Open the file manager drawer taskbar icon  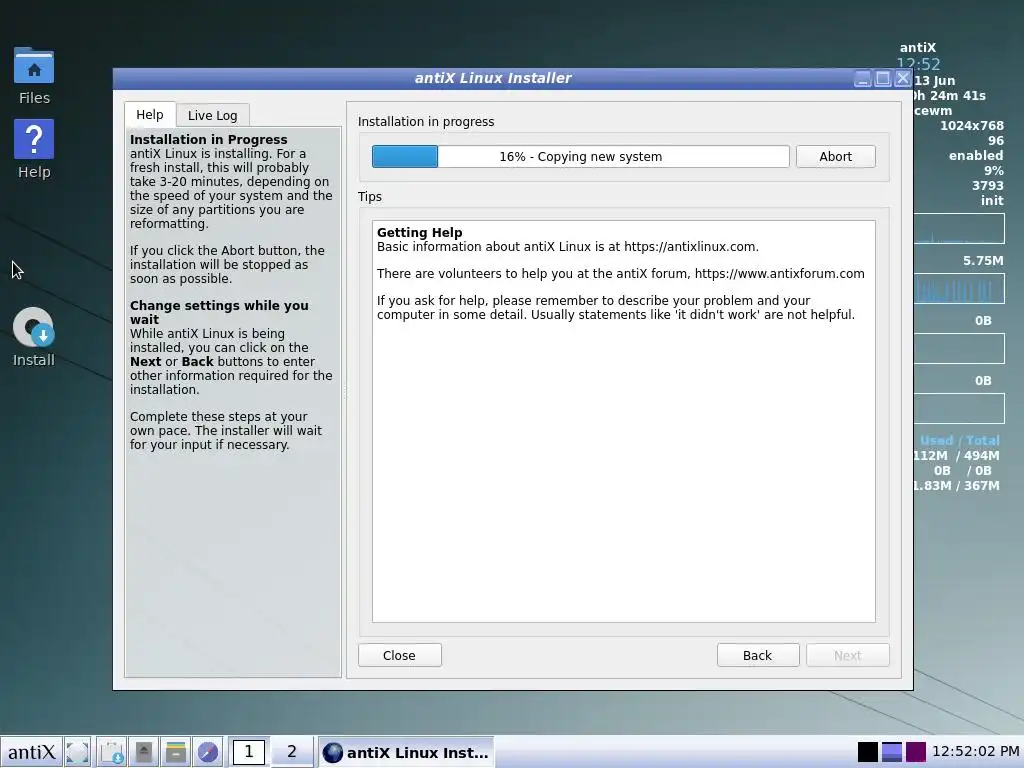[176, 752]
